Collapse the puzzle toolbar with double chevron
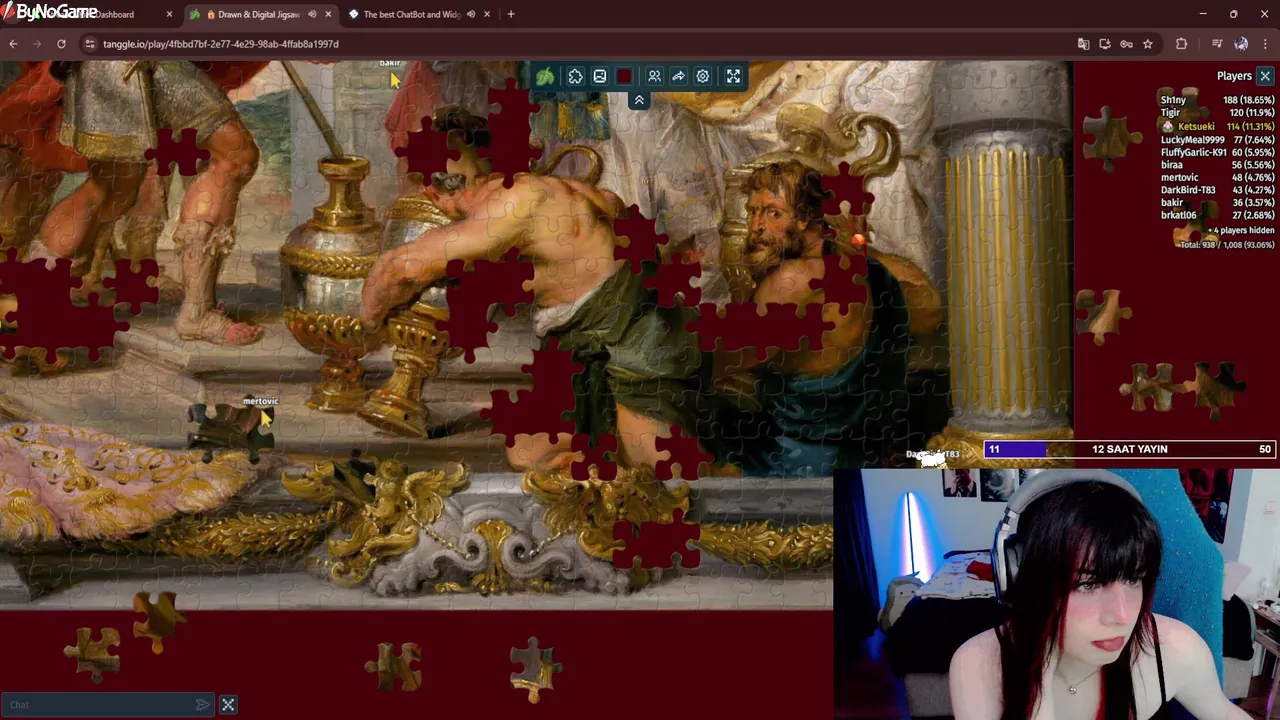 click(x=639, y=100)
